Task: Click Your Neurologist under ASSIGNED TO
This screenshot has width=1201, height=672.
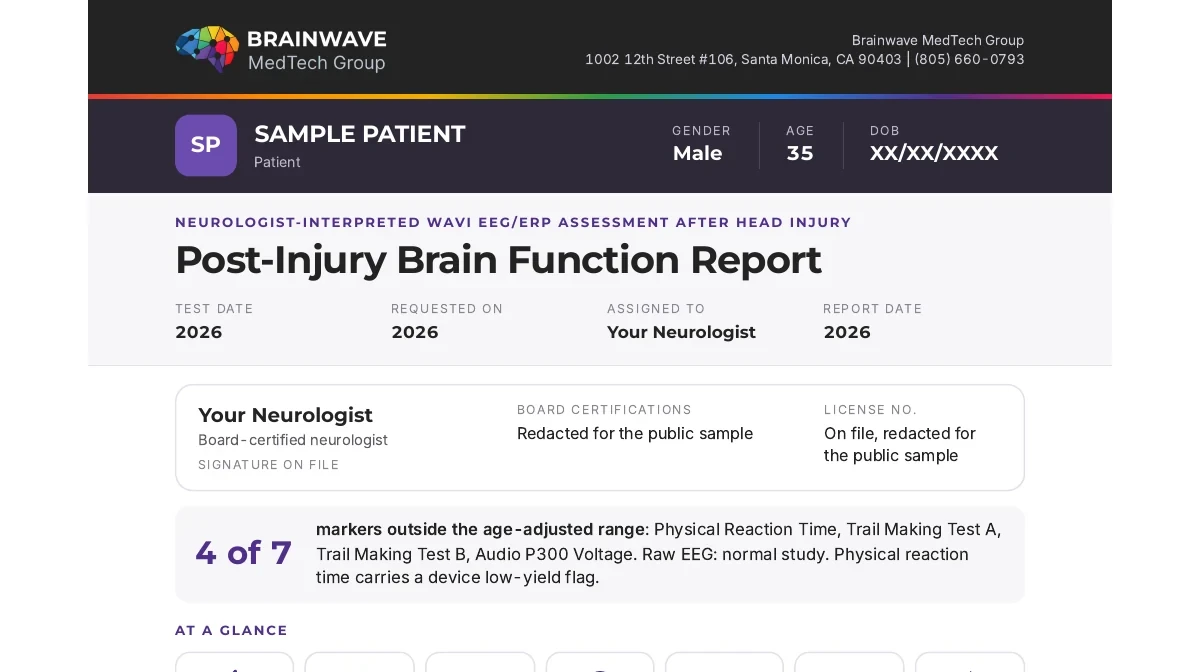Action: coord(681,332)
